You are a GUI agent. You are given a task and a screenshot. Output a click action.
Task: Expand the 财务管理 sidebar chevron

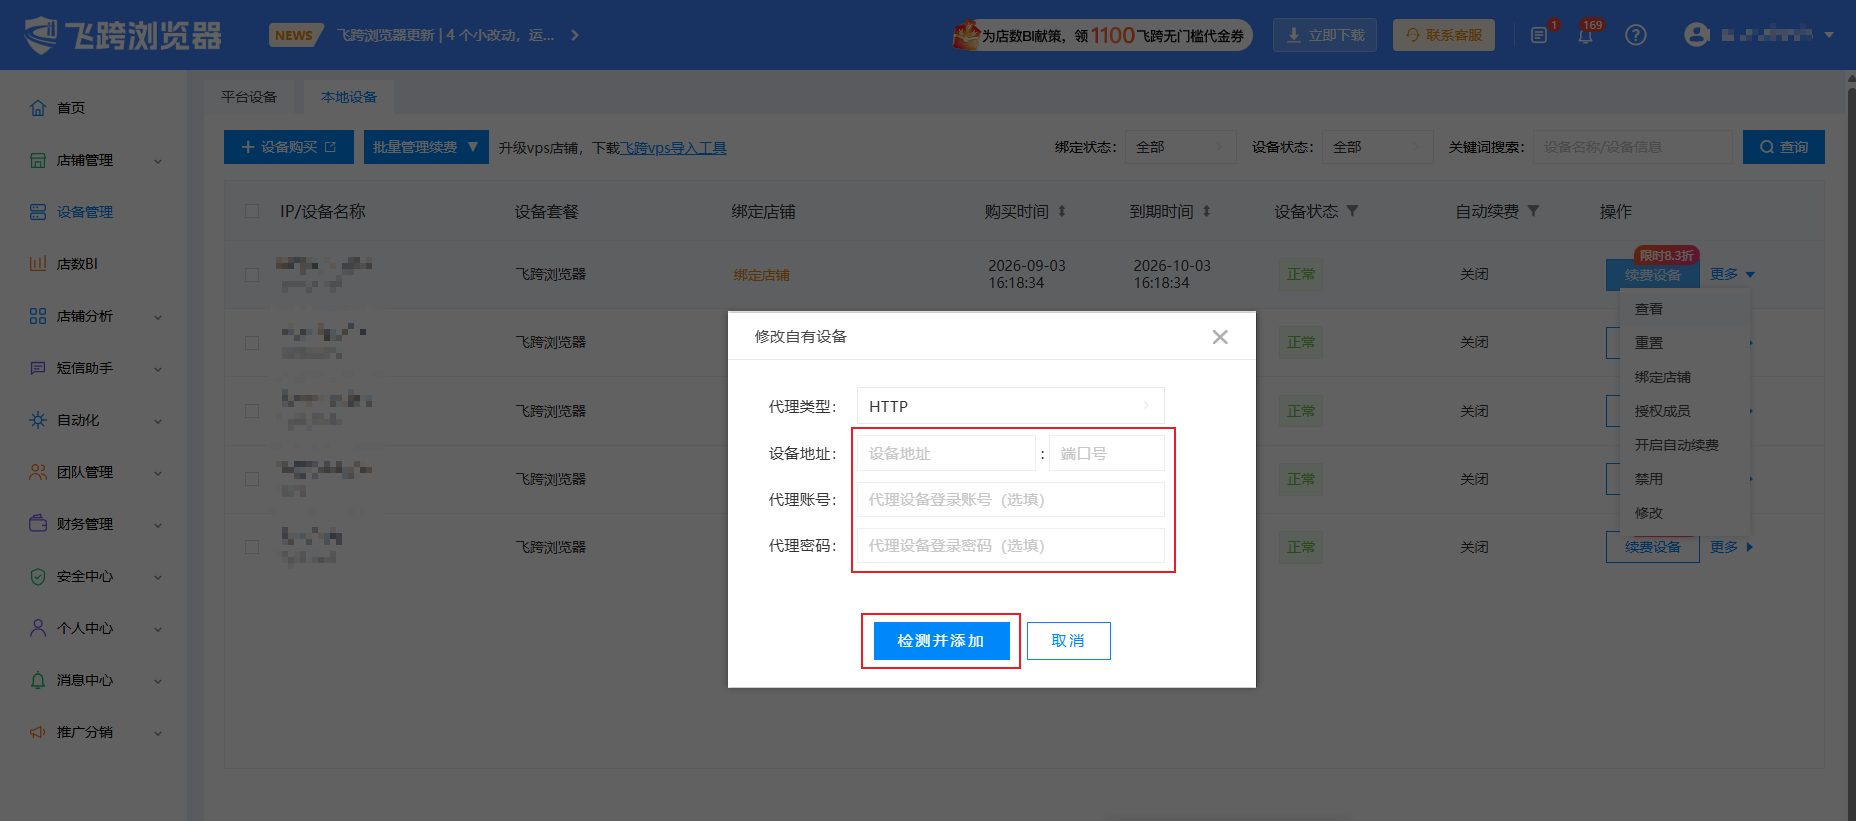(158, 525)
